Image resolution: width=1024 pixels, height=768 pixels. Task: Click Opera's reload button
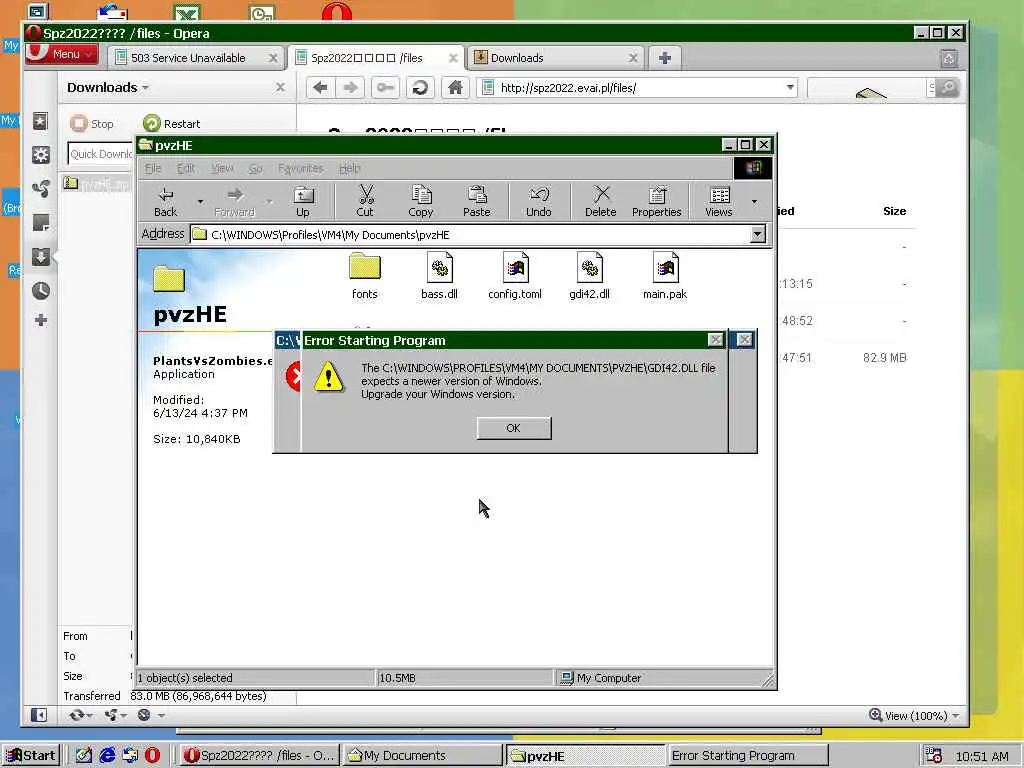[420, 88]
